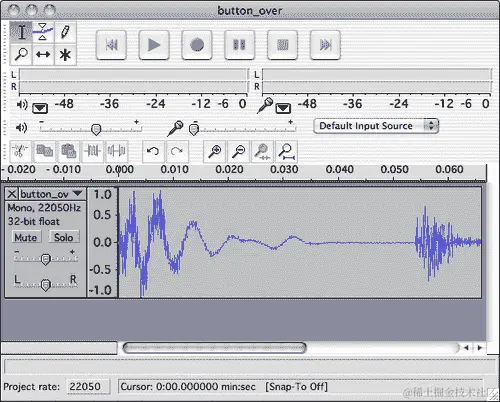Select the Multi-tool asterisk
This screenshot has width=500, height=402.
pyautogui.click(x=65, y=54)
